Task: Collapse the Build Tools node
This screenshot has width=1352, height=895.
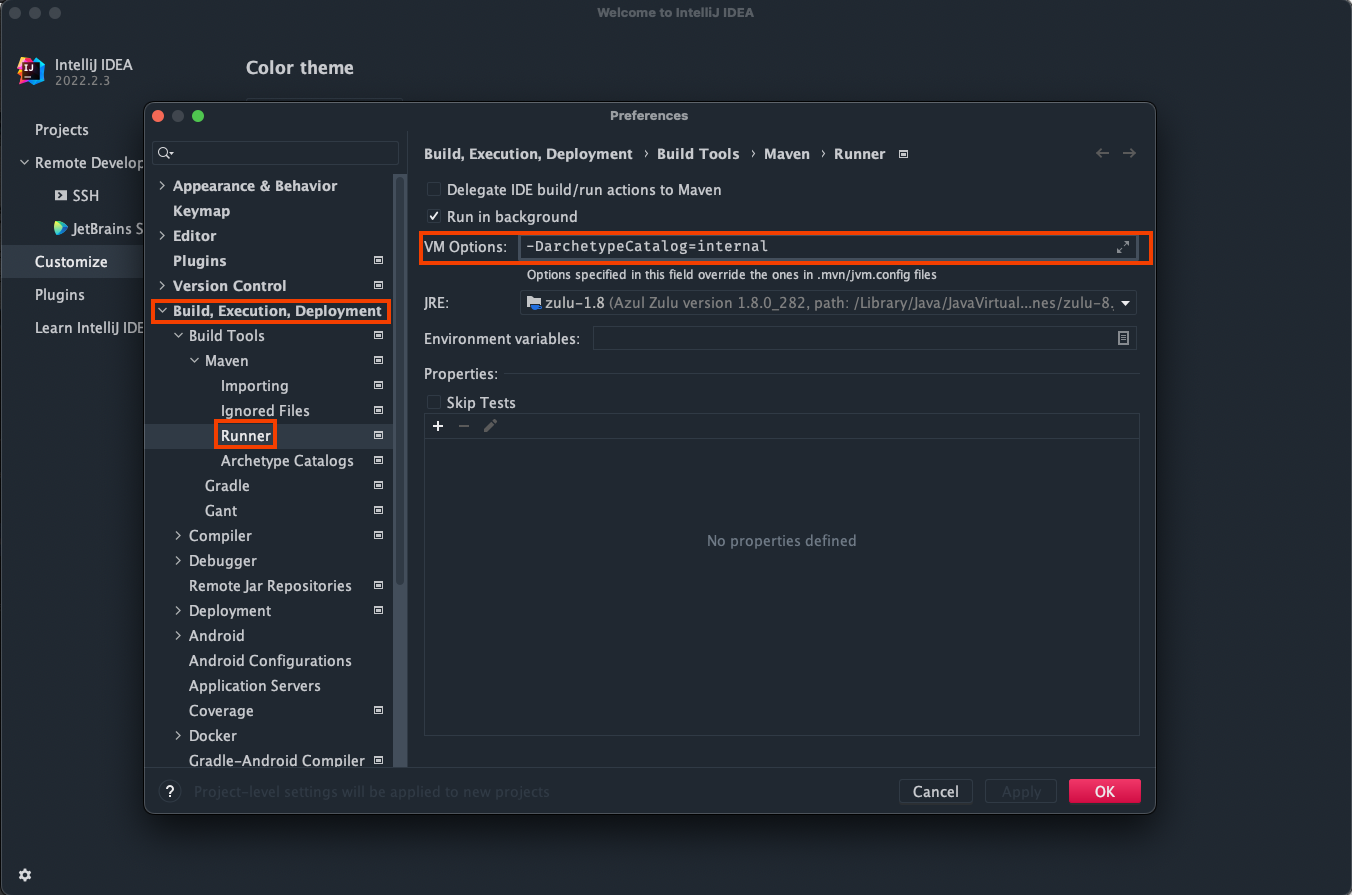Action: click(x=178, y=336)
